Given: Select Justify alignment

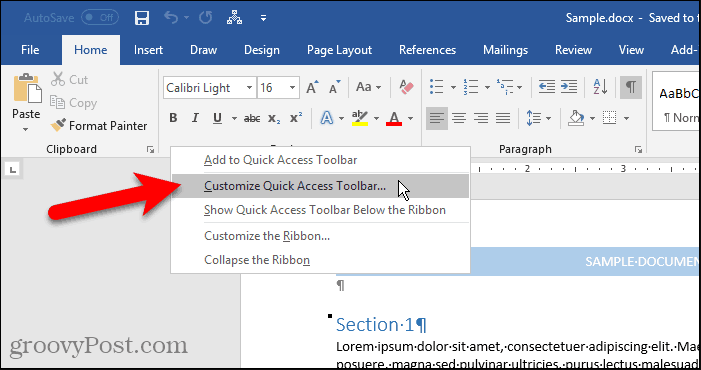Looking at the screenshot, I should [503, 118].
